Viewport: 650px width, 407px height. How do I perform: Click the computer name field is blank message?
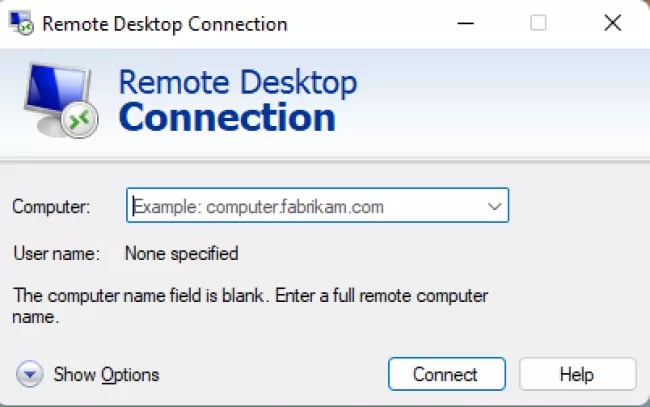[250, 306]
